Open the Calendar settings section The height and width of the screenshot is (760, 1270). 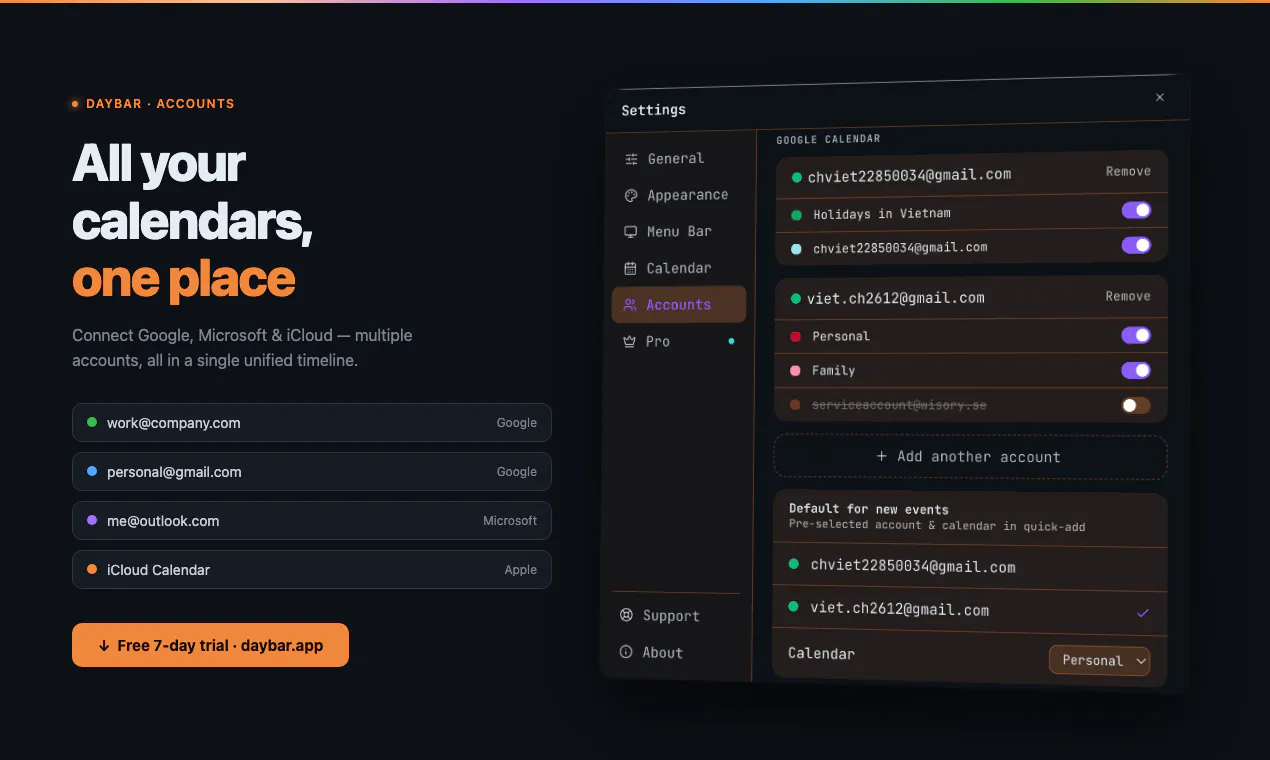click(678, 268)
